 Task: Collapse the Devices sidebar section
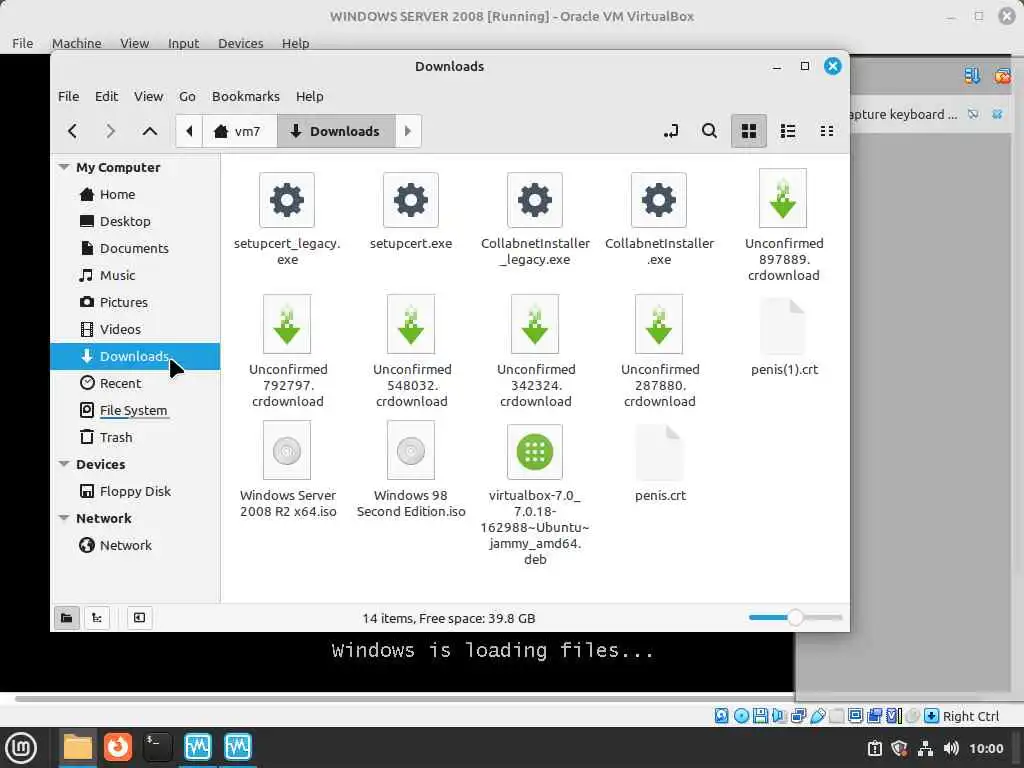(64, 464)
